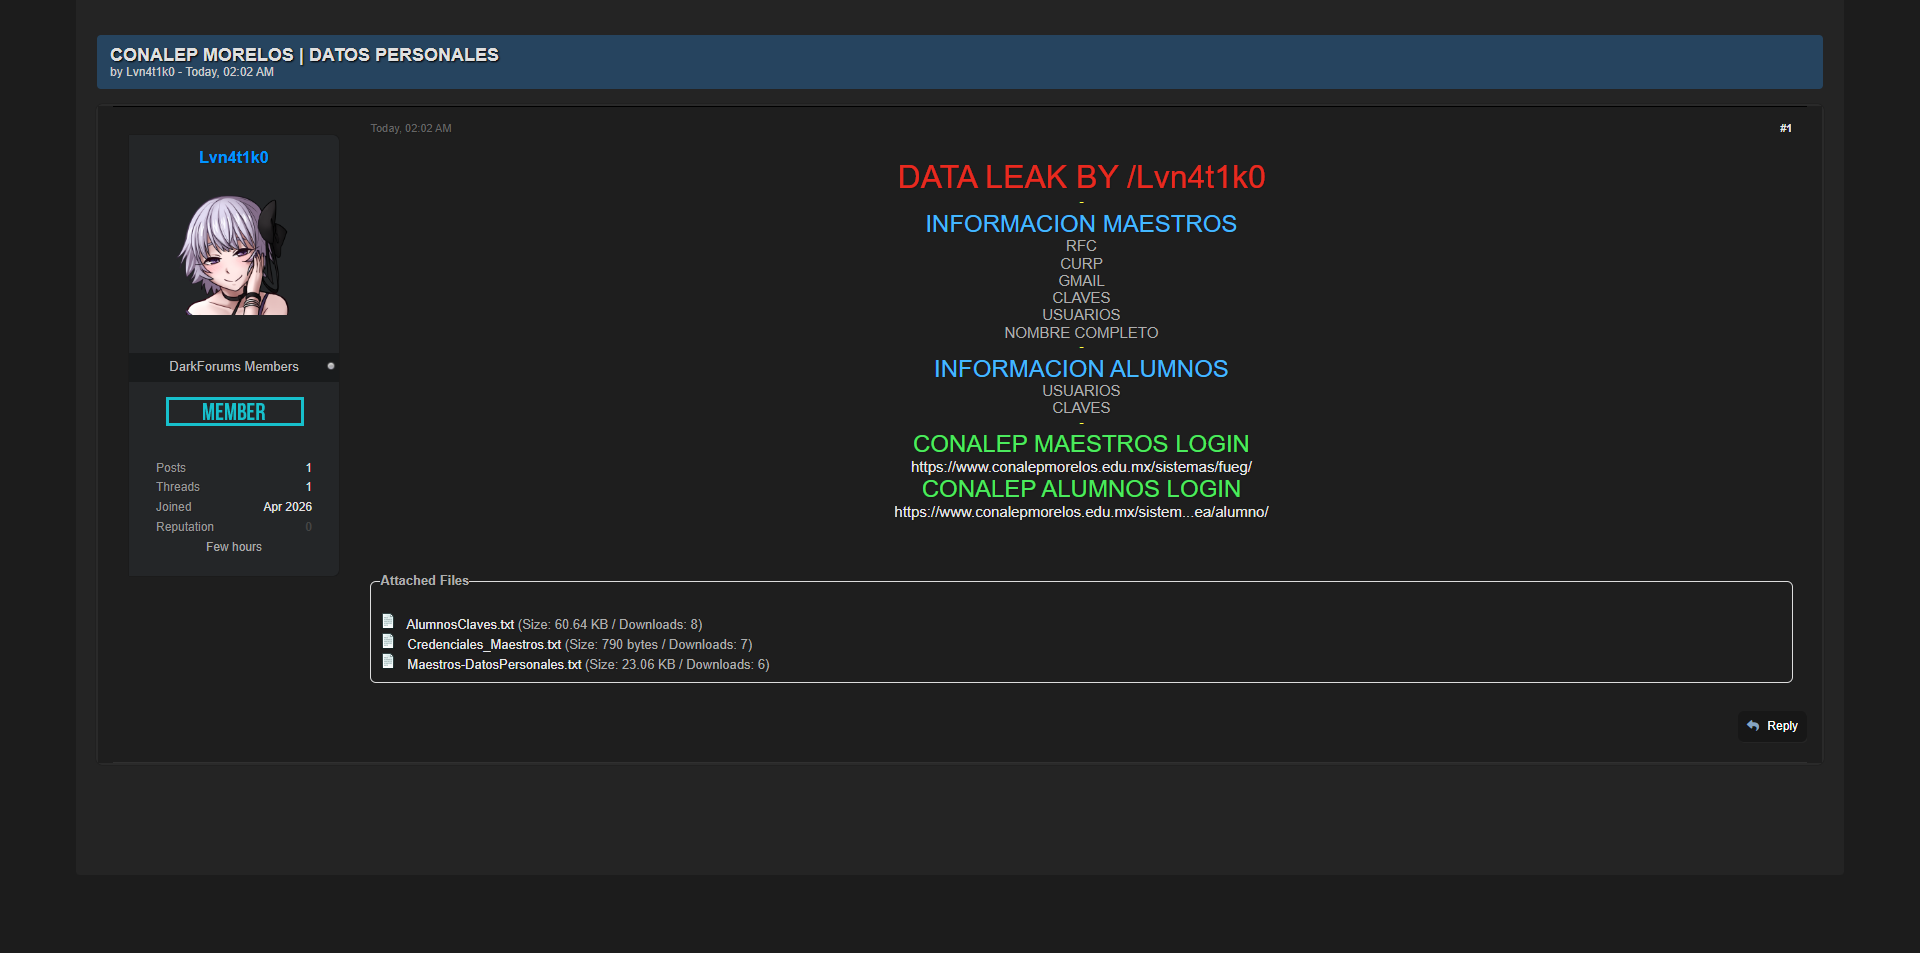Click the truncated alumno URL in post
Image resolution: width=1920 pixels, height=953 pixels.
[1081, 512]
